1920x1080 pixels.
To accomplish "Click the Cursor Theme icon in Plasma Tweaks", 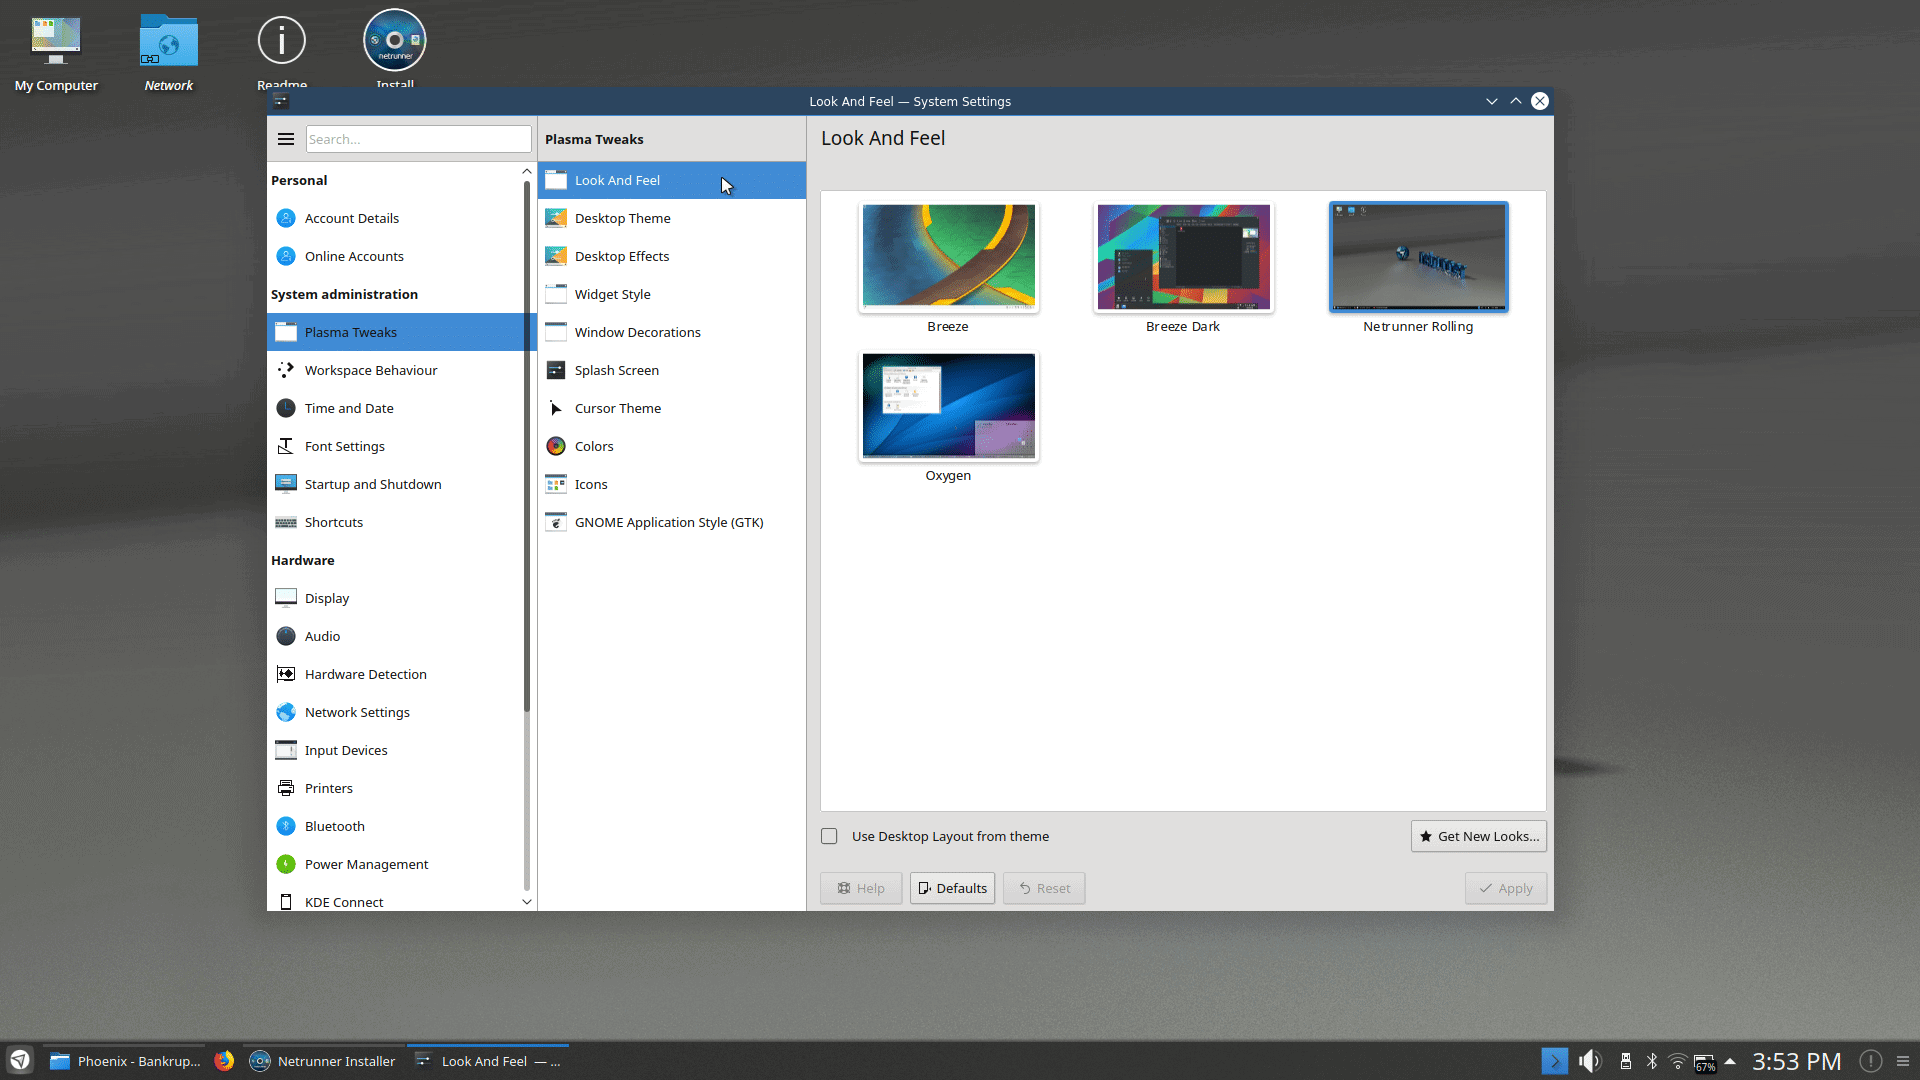I will (555, 407).
